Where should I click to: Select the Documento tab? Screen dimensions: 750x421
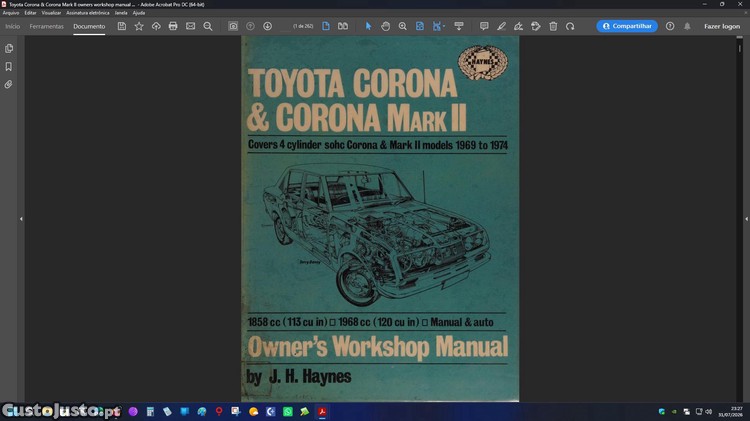(89, 26)
